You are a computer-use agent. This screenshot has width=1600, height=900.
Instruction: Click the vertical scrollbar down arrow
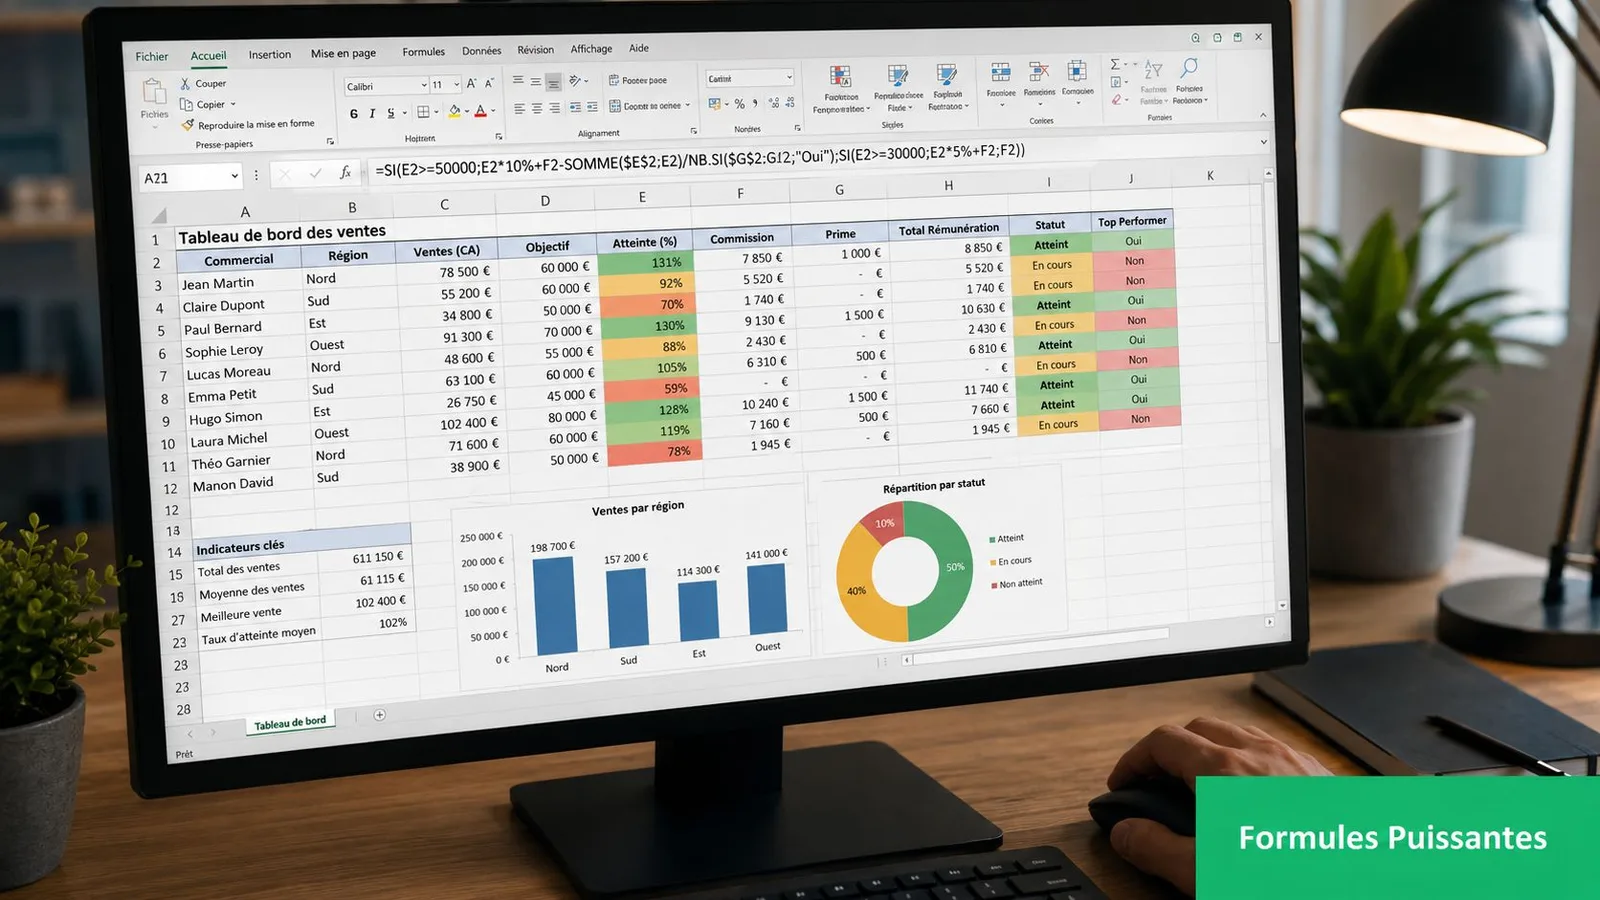(1283, 606)
